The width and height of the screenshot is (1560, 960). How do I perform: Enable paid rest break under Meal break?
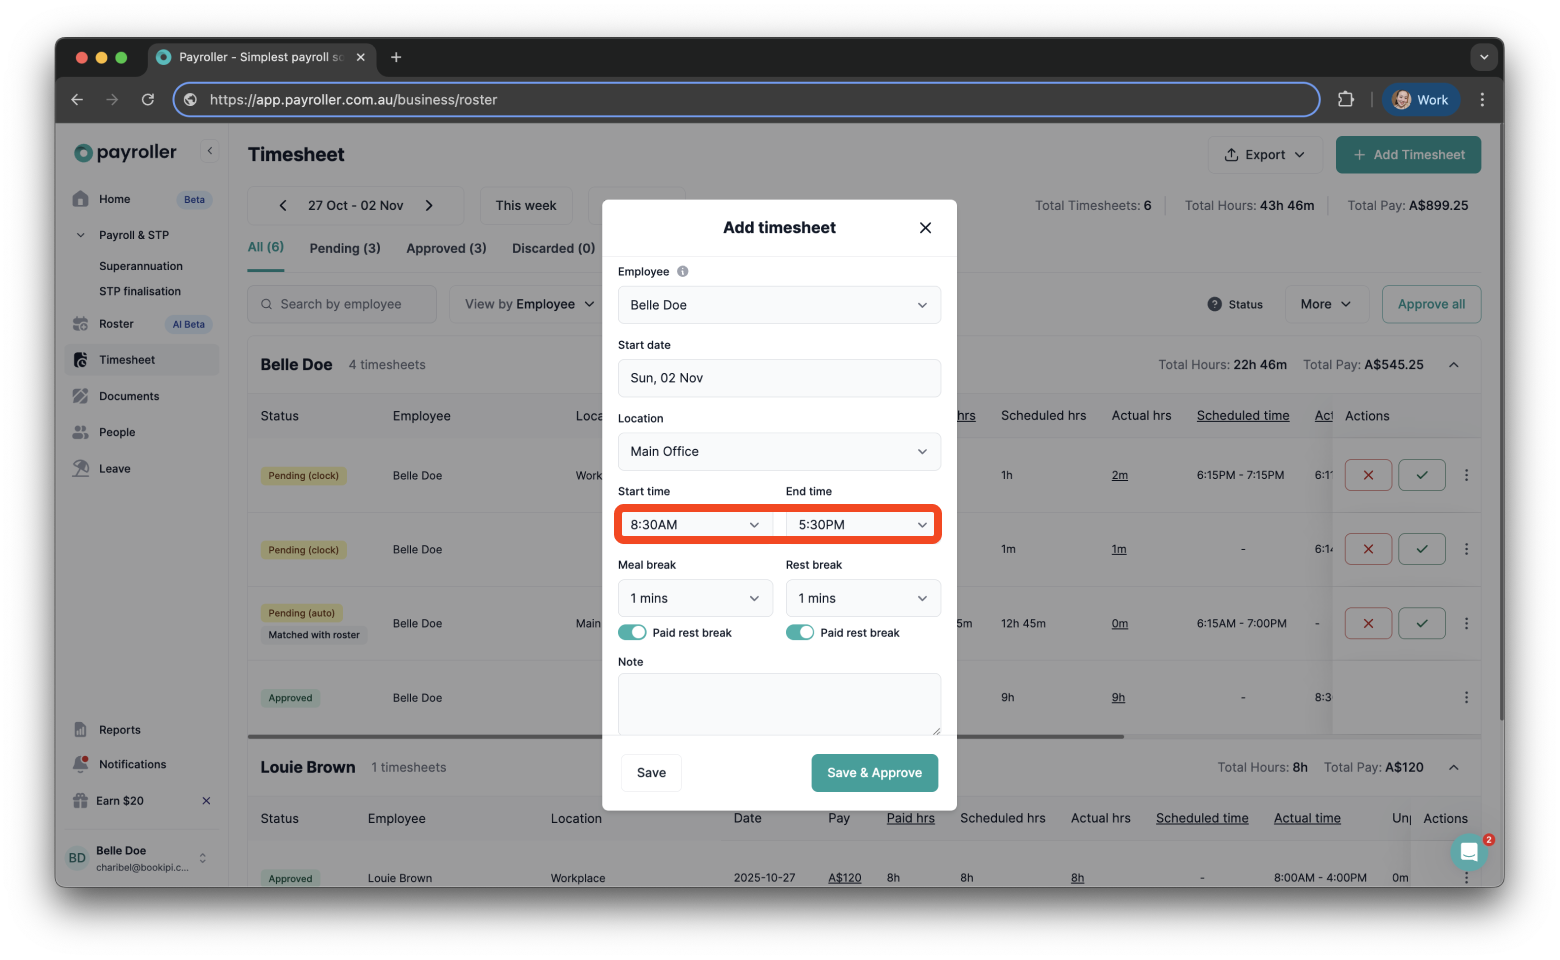click(631, 632)
